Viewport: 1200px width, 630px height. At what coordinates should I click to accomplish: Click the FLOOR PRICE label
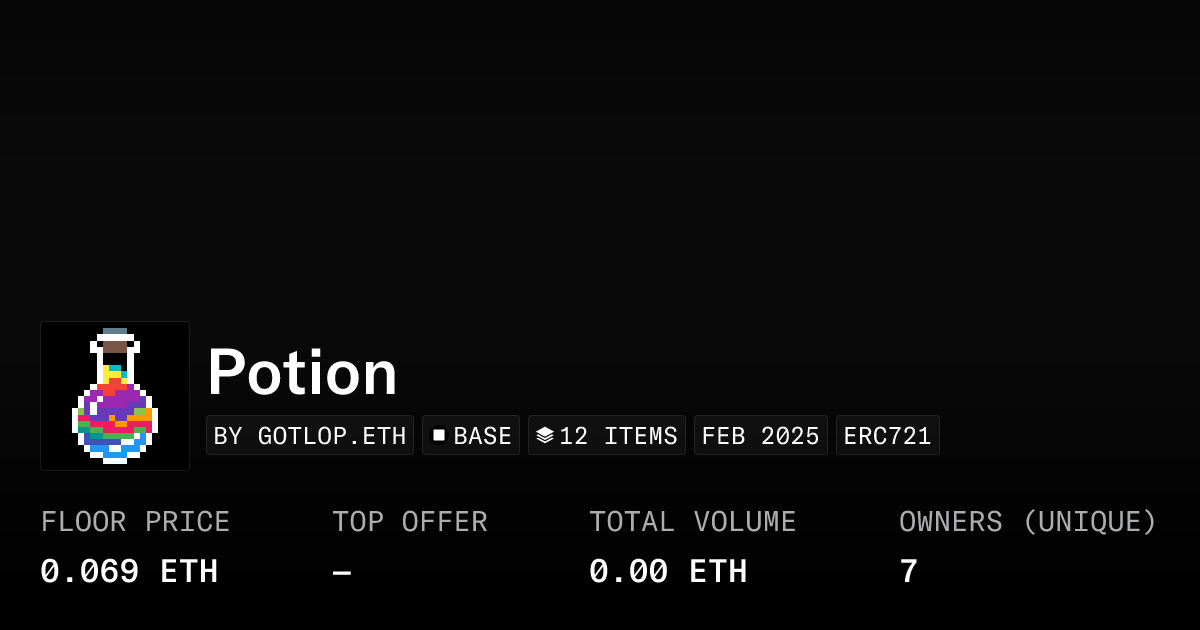(x=135, y=522)
